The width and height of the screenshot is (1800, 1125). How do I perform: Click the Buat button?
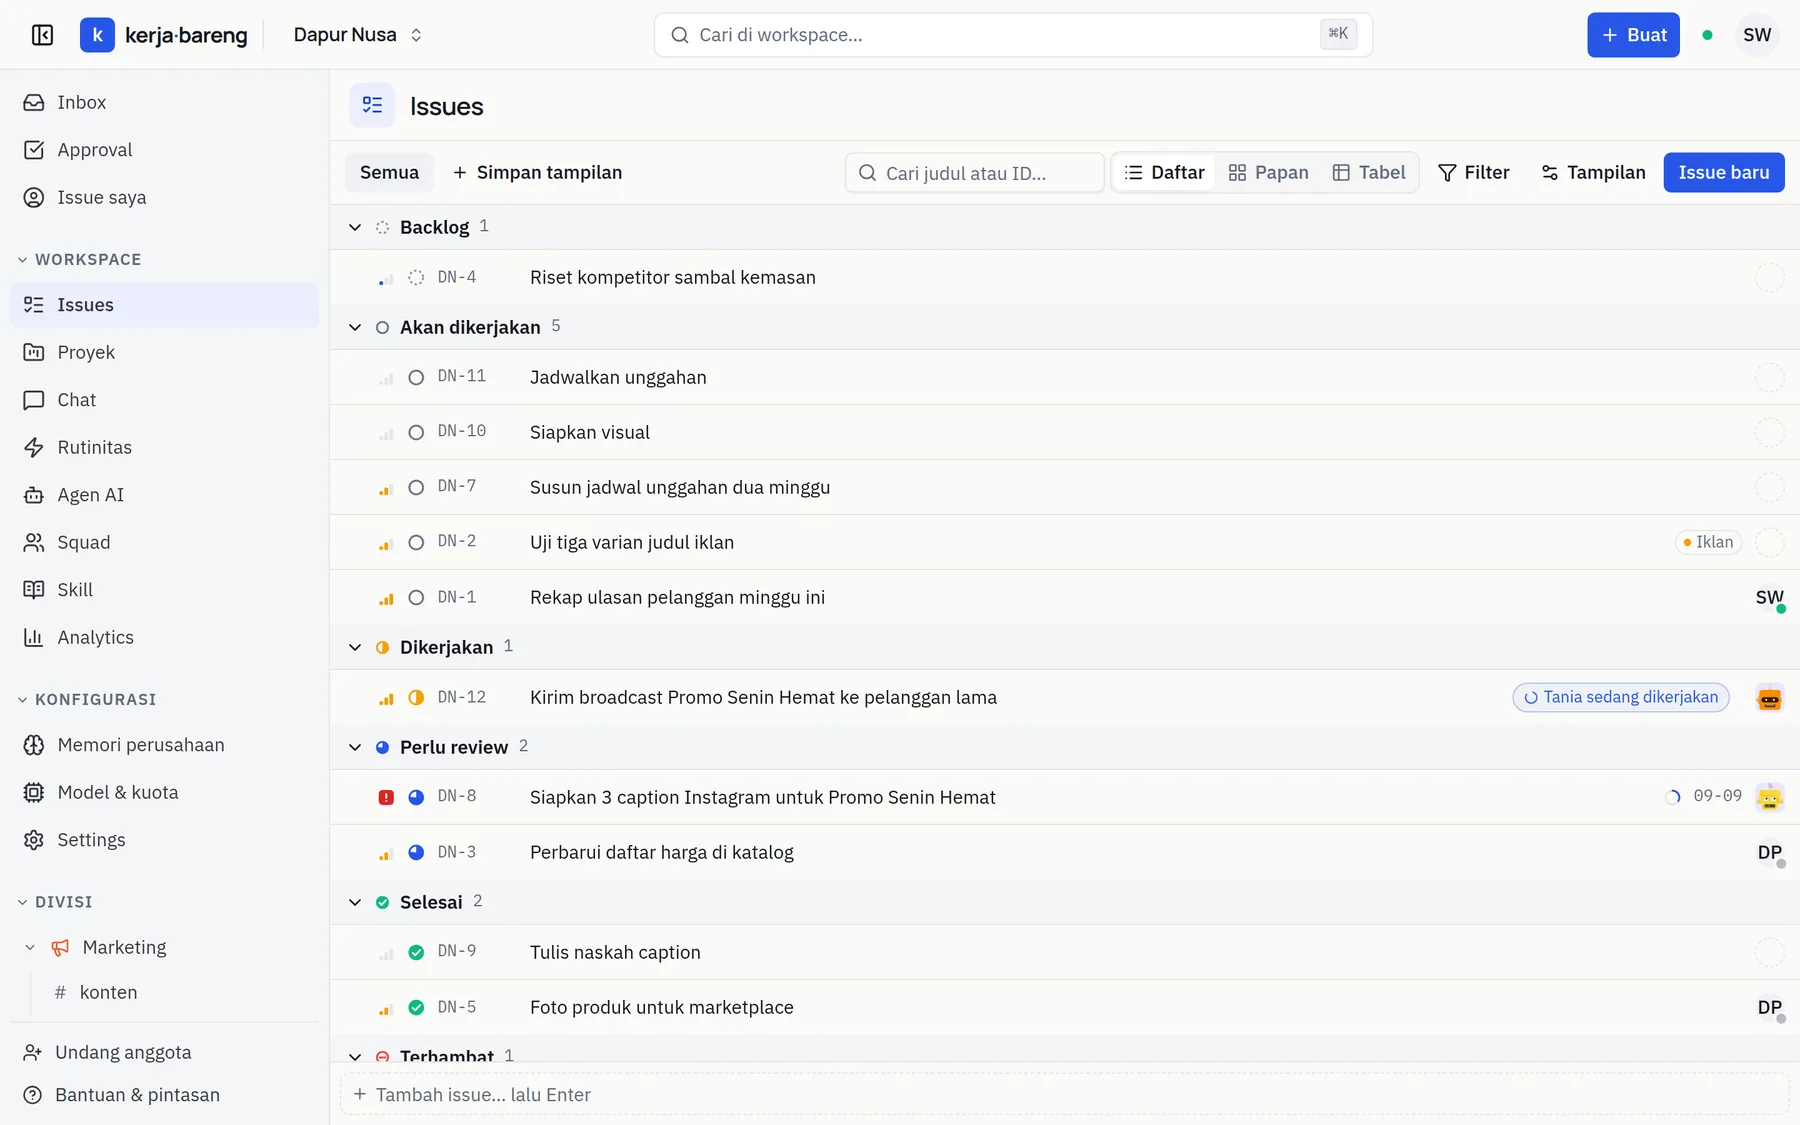point(1633,35)
